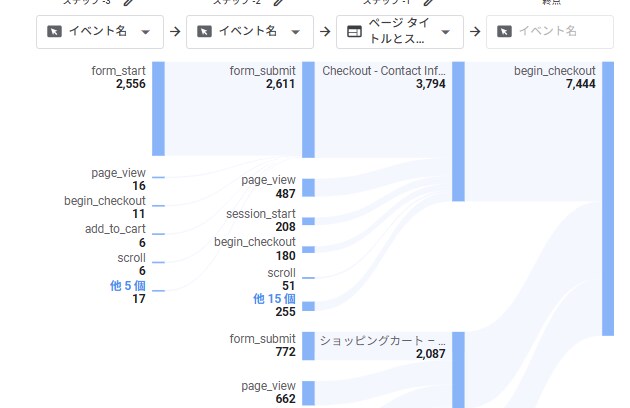Click value 17 under 他 5 個

[139, 299]
